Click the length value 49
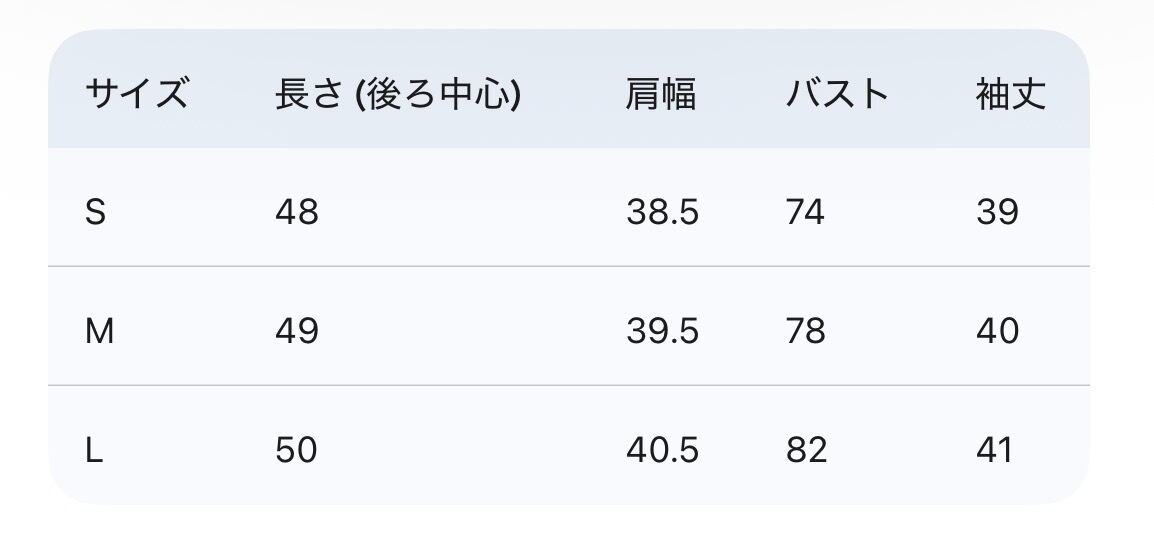 296,331
